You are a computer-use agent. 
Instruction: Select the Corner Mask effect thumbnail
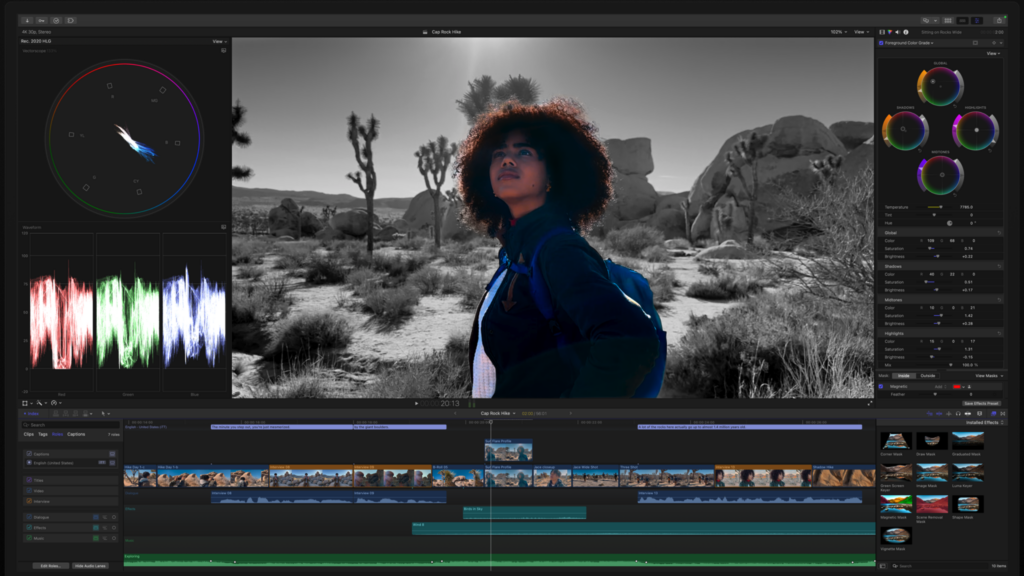pyautogui.click(x=895, y=441)
